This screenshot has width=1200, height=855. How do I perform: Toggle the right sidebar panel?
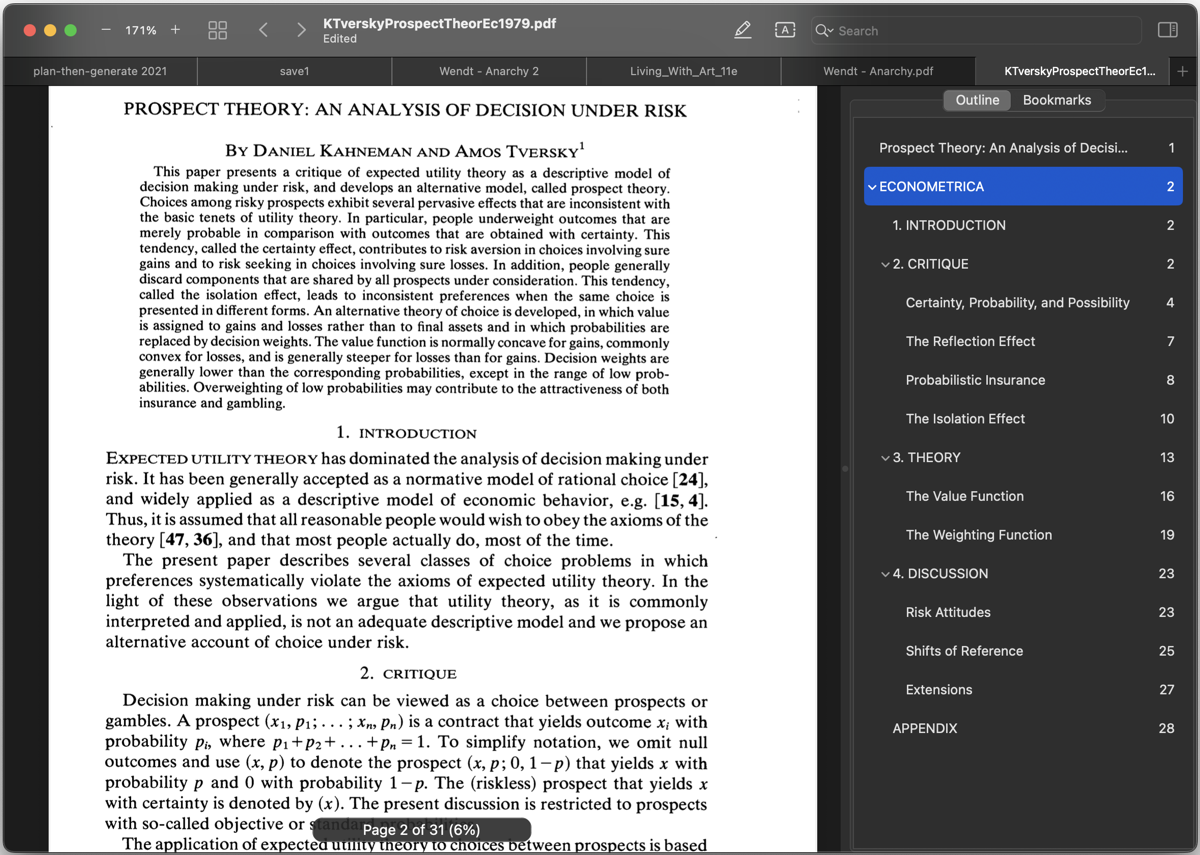[x=1167, y=30]
